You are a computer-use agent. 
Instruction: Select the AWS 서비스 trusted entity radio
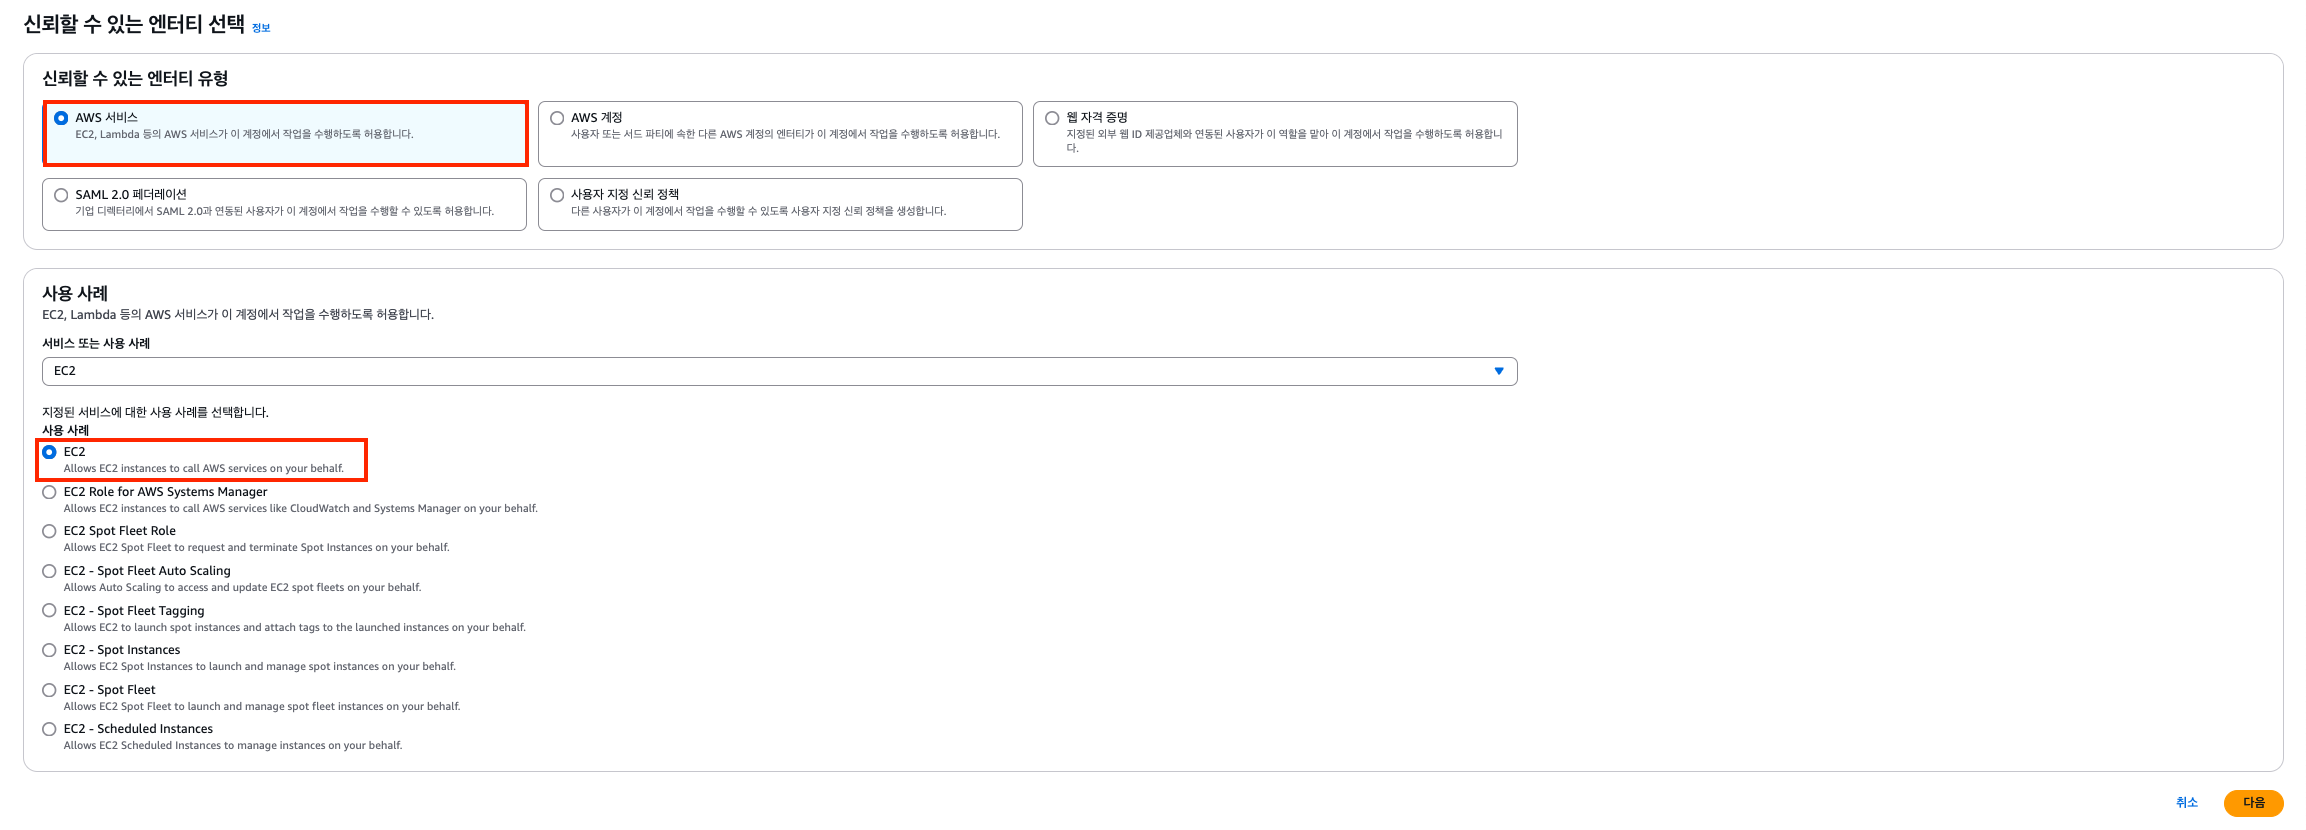61,118
